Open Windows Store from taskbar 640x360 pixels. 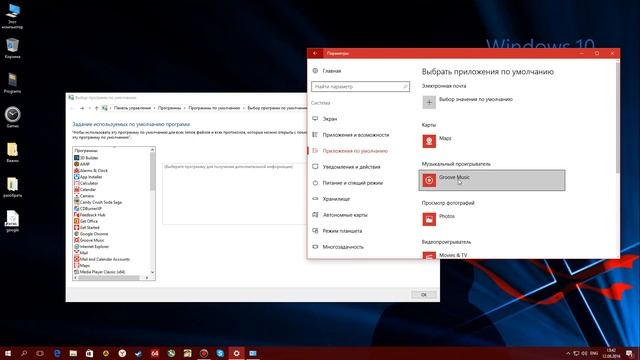coord(89,353)
